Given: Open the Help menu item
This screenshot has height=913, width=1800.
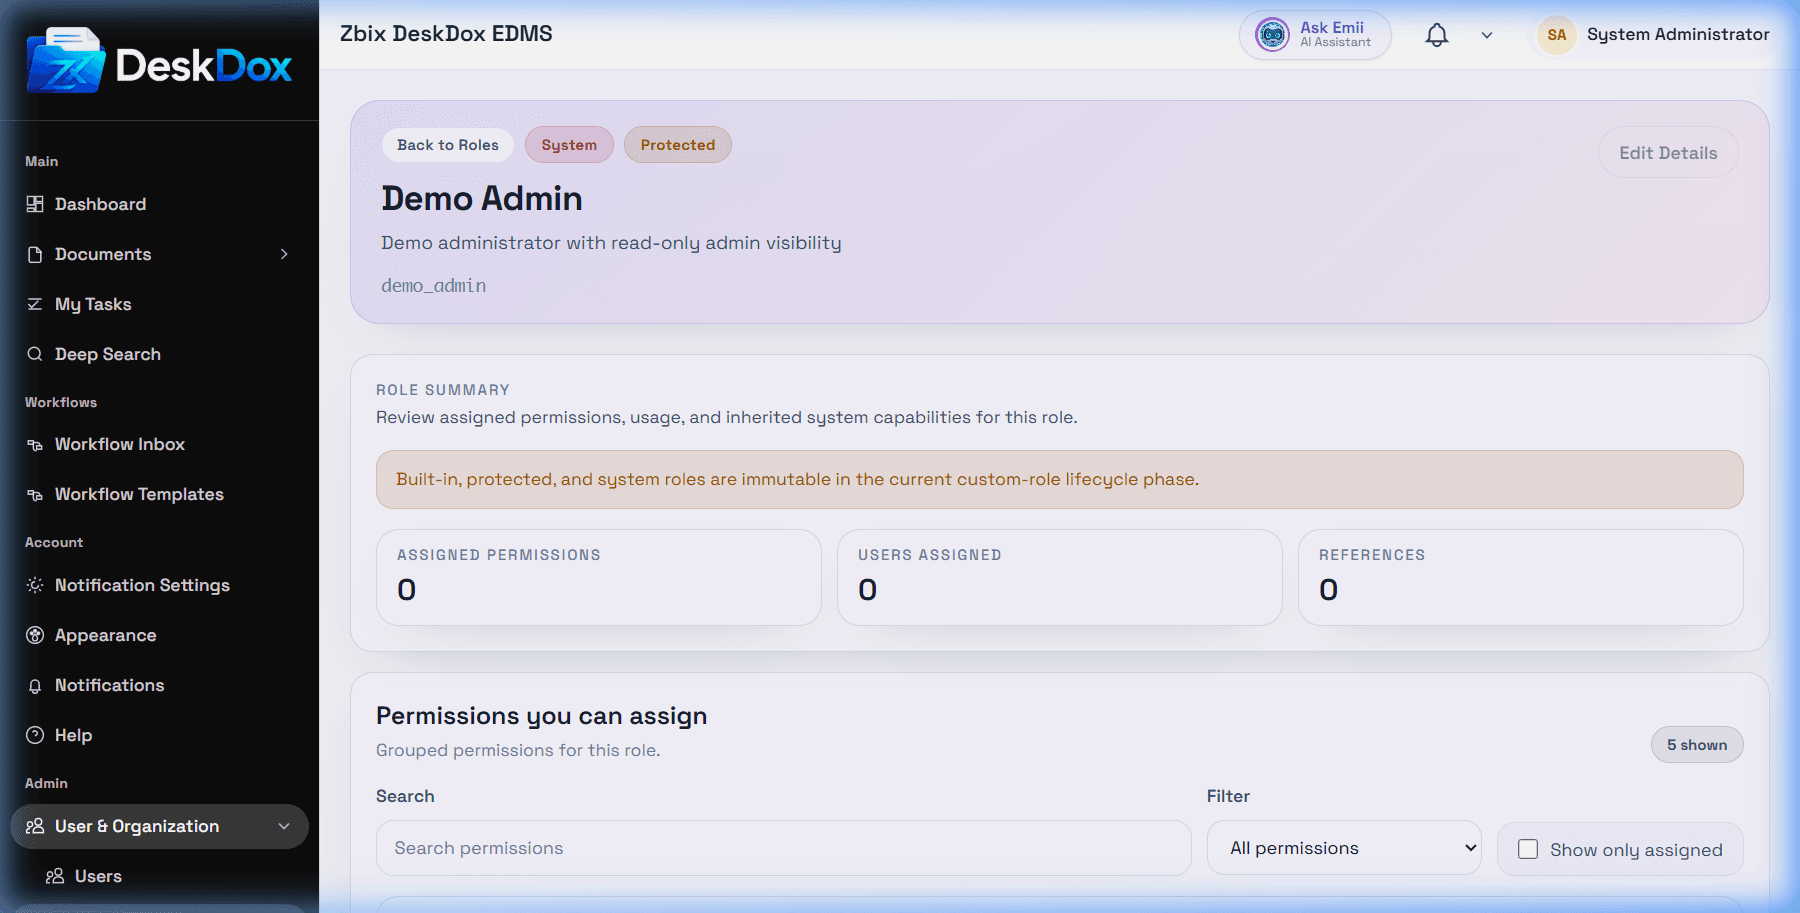Looking at the screenshot, I should click(160, 735).
